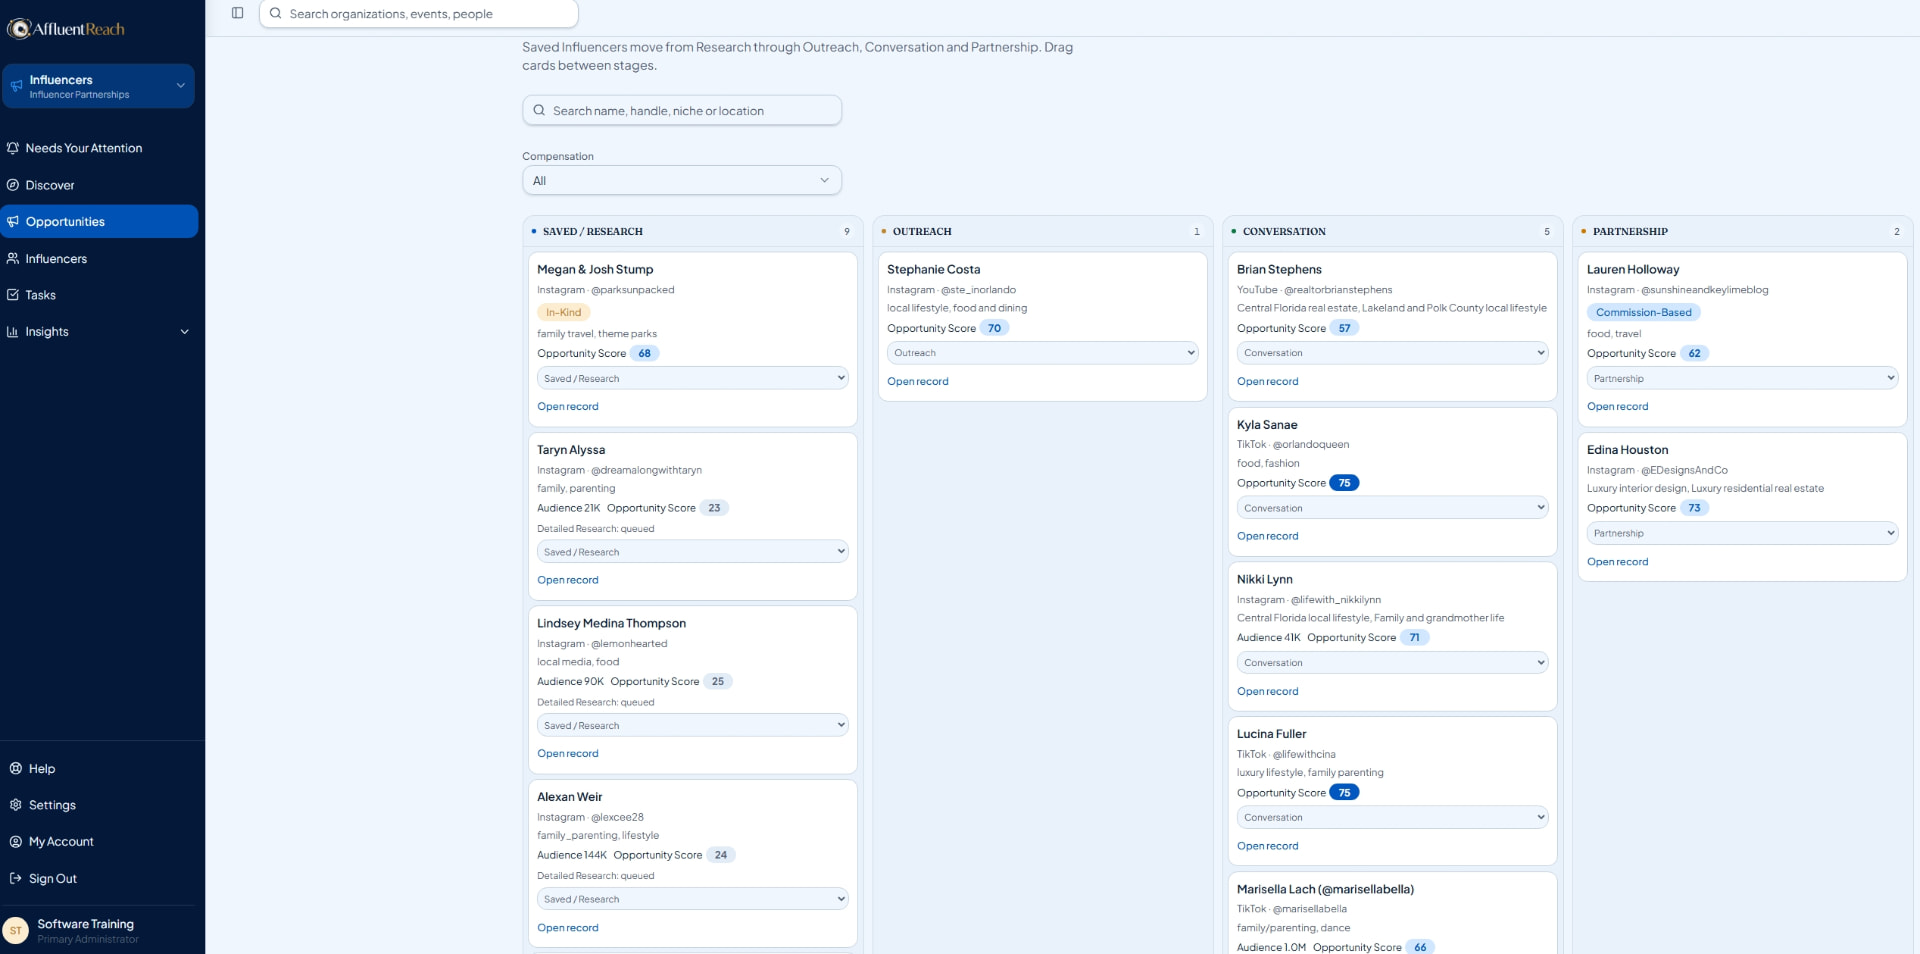Click the In-Kind tag on Megan & Josh Stump

click(563, 312)
